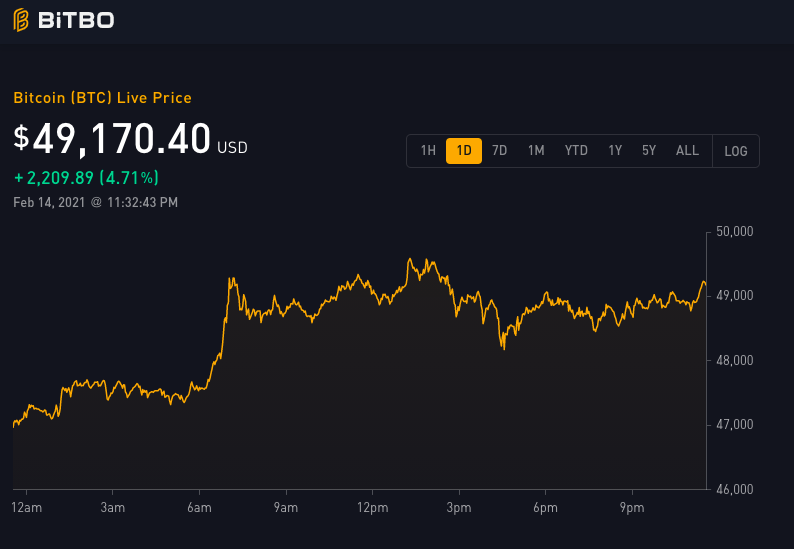
Task: Click the 46,000 y-axis label
Action: pyautogui.click(x=734, y=489)
